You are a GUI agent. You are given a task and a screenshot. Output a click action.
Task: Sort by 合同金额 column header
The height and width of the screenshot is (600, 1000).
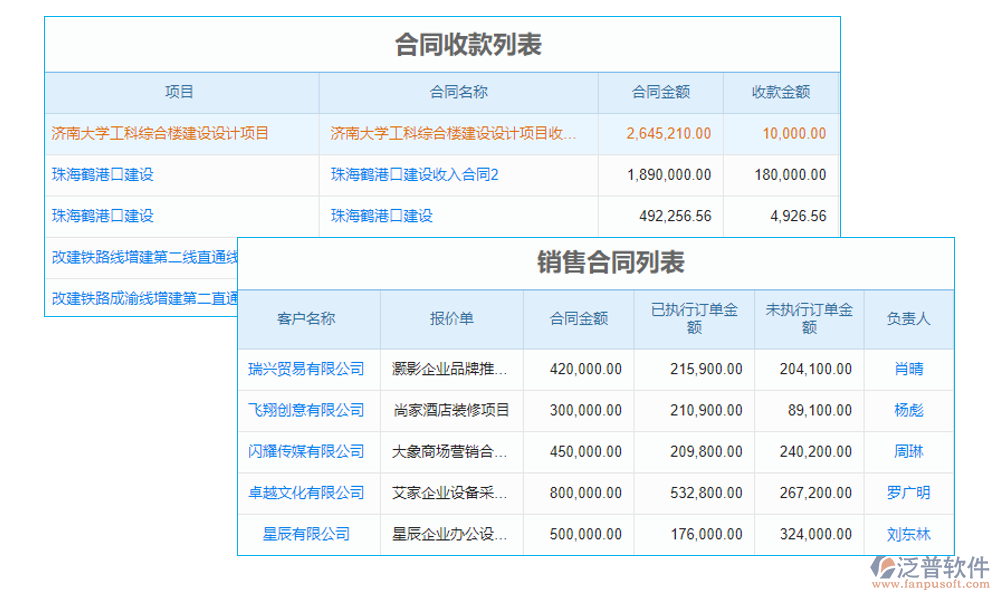[x=661, y=91]
